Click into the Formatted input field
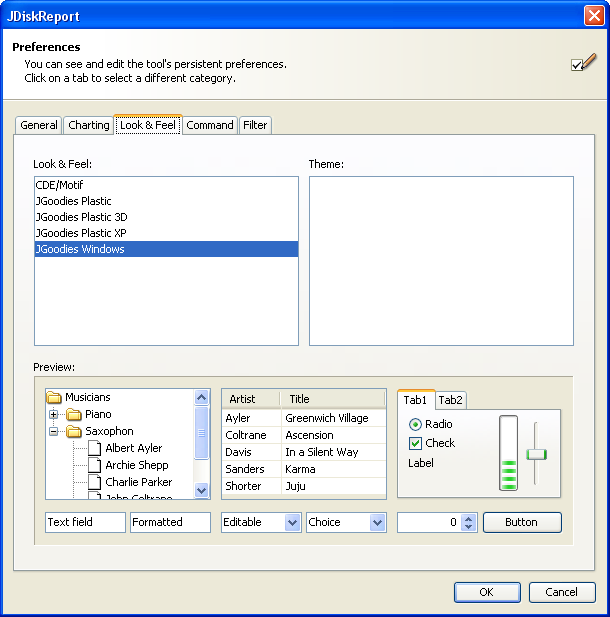Viewport: 610px width, 617px height. [x=170, y=522]
